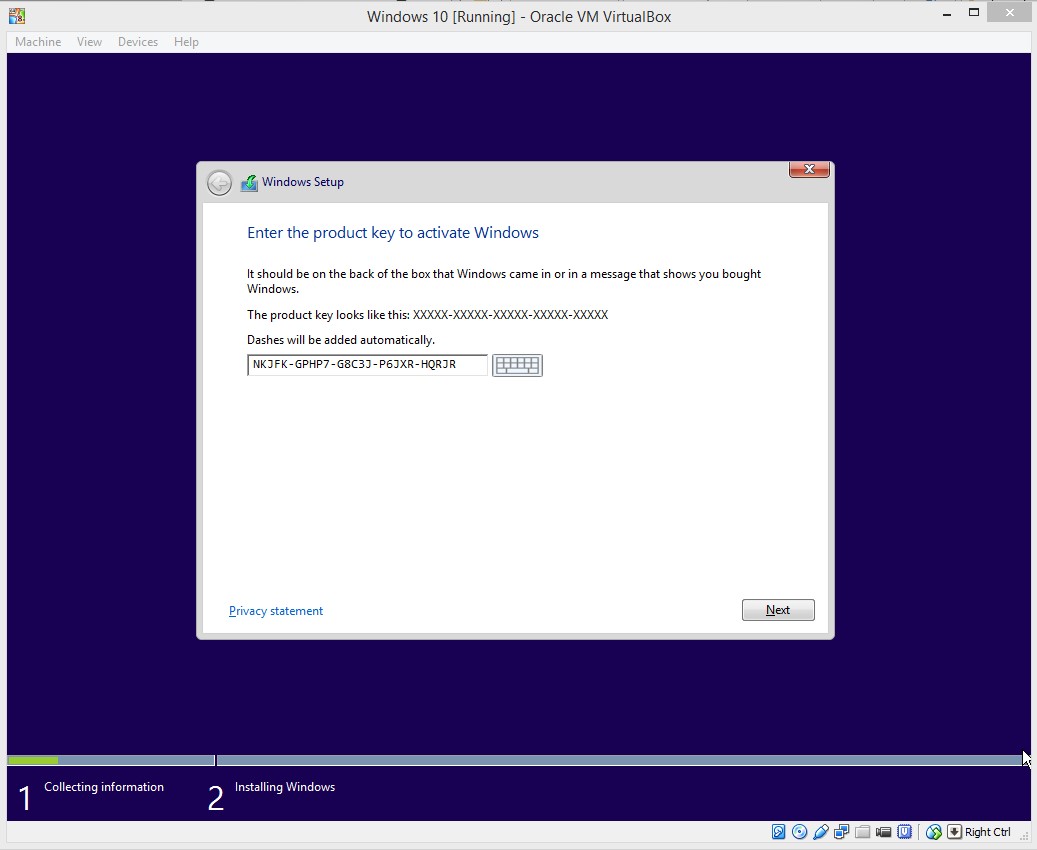Image resolution: width=1037 pixels, height=850 pixels.
Task: Click the 'Collecting information' step label
Action: [x=104, y=786]
